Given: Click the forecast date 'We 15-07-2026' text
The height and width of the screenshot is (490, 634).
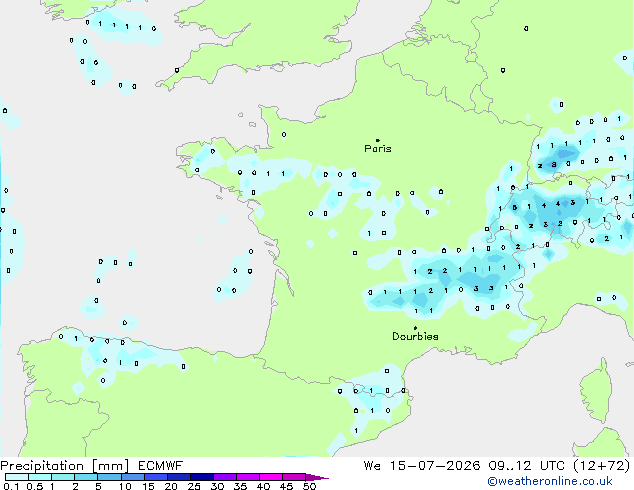Looking at the screenshot, I should click(422, 466).
